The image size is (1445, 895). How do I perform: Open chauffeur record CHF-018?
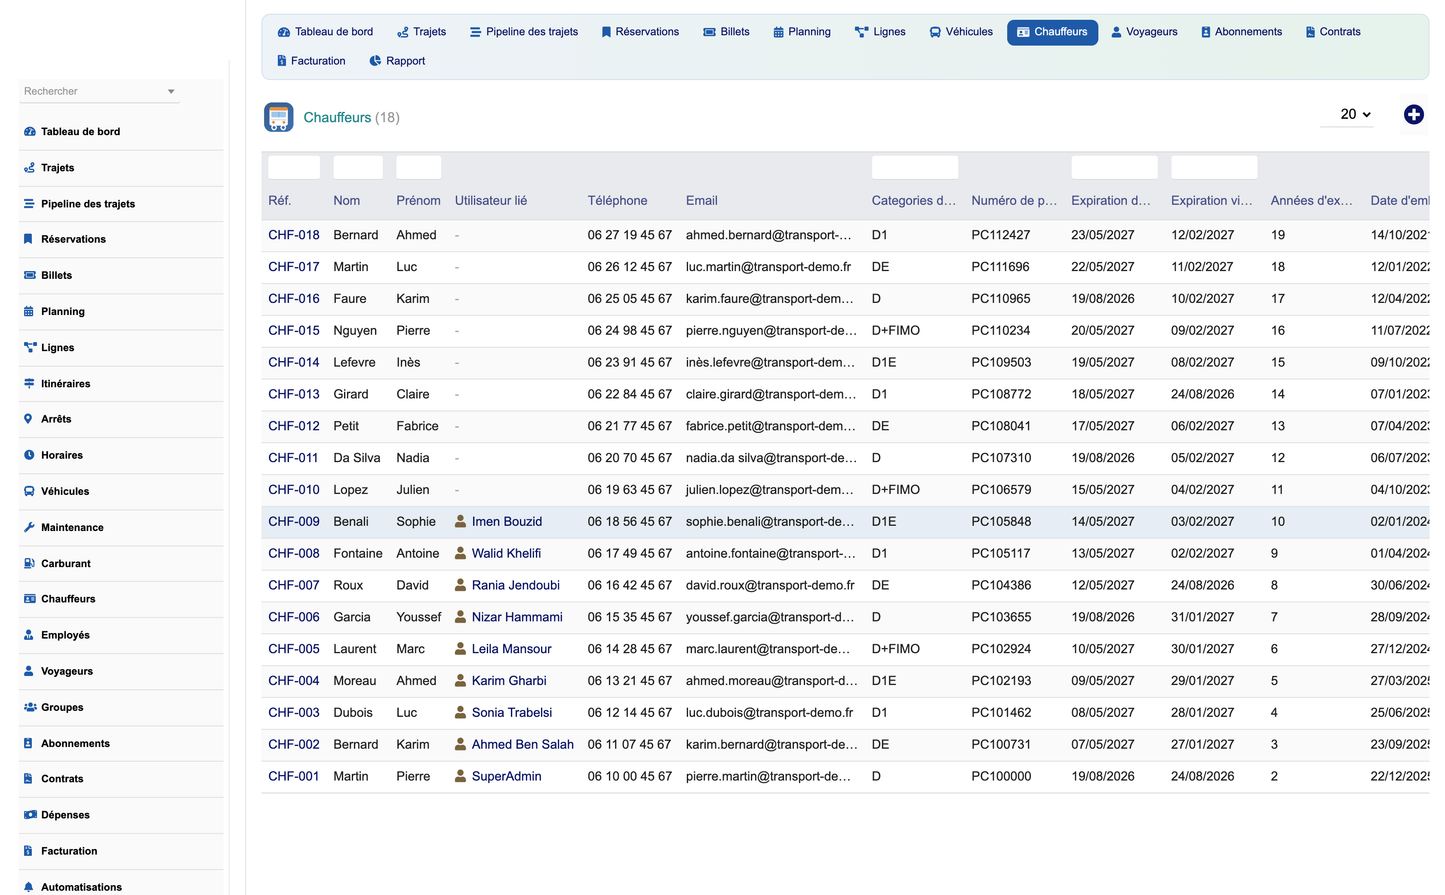[294, 235]
